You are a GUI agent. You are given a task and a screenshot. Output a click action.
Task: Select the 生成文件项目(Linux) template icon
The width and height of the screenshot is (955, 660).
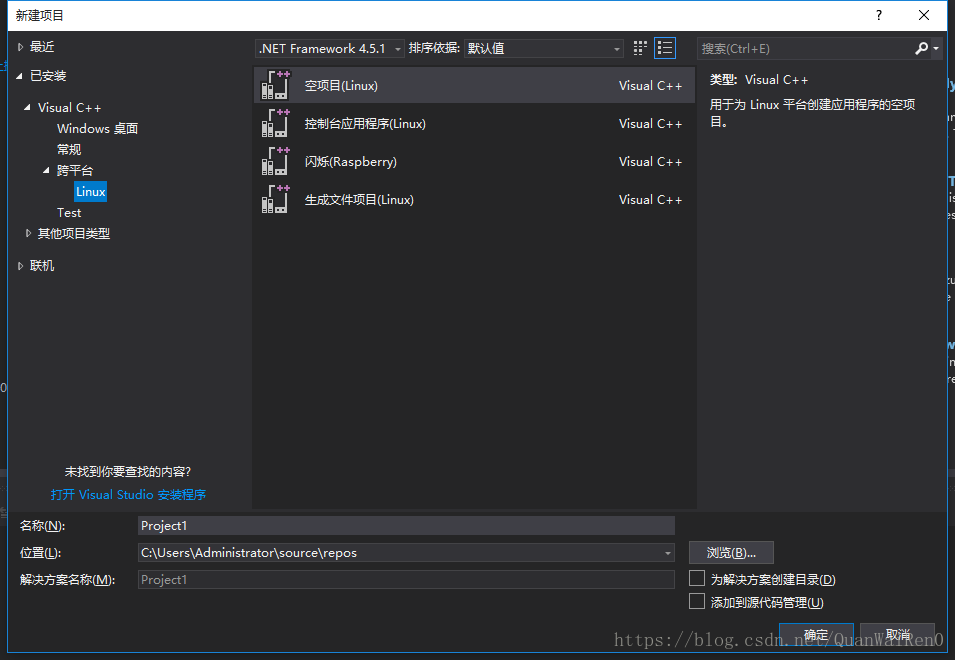[275, 199]
